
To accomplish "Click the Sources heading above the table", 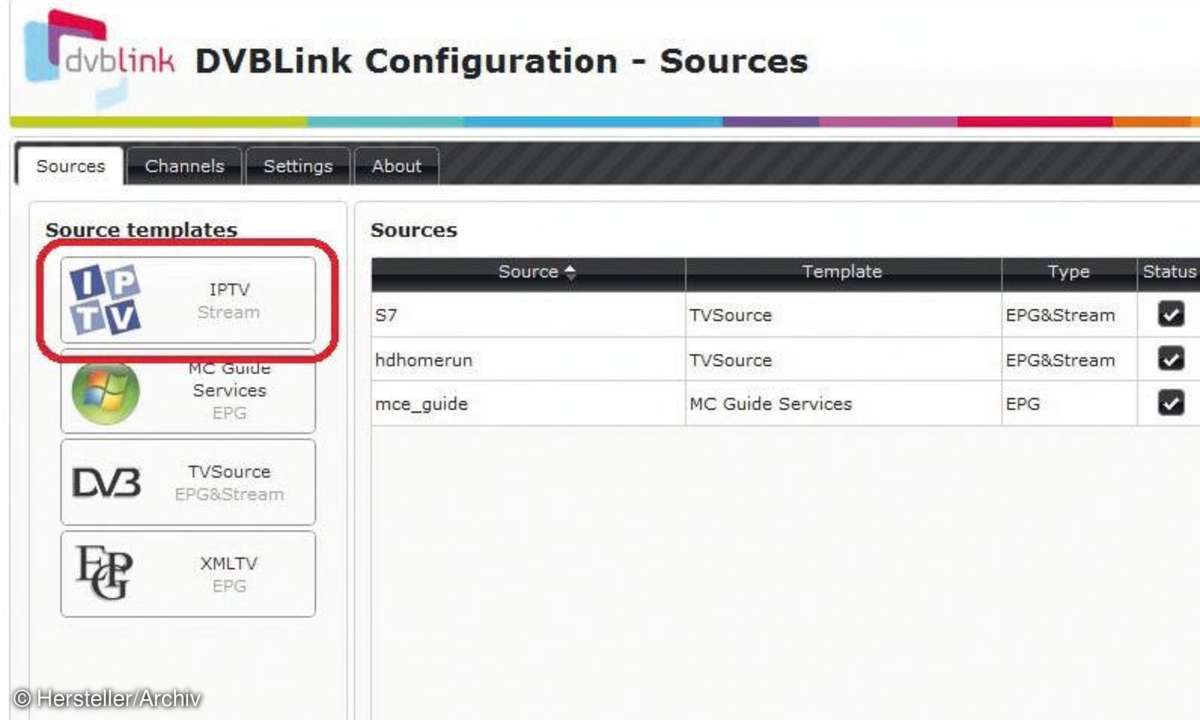I will click(414, 230).
